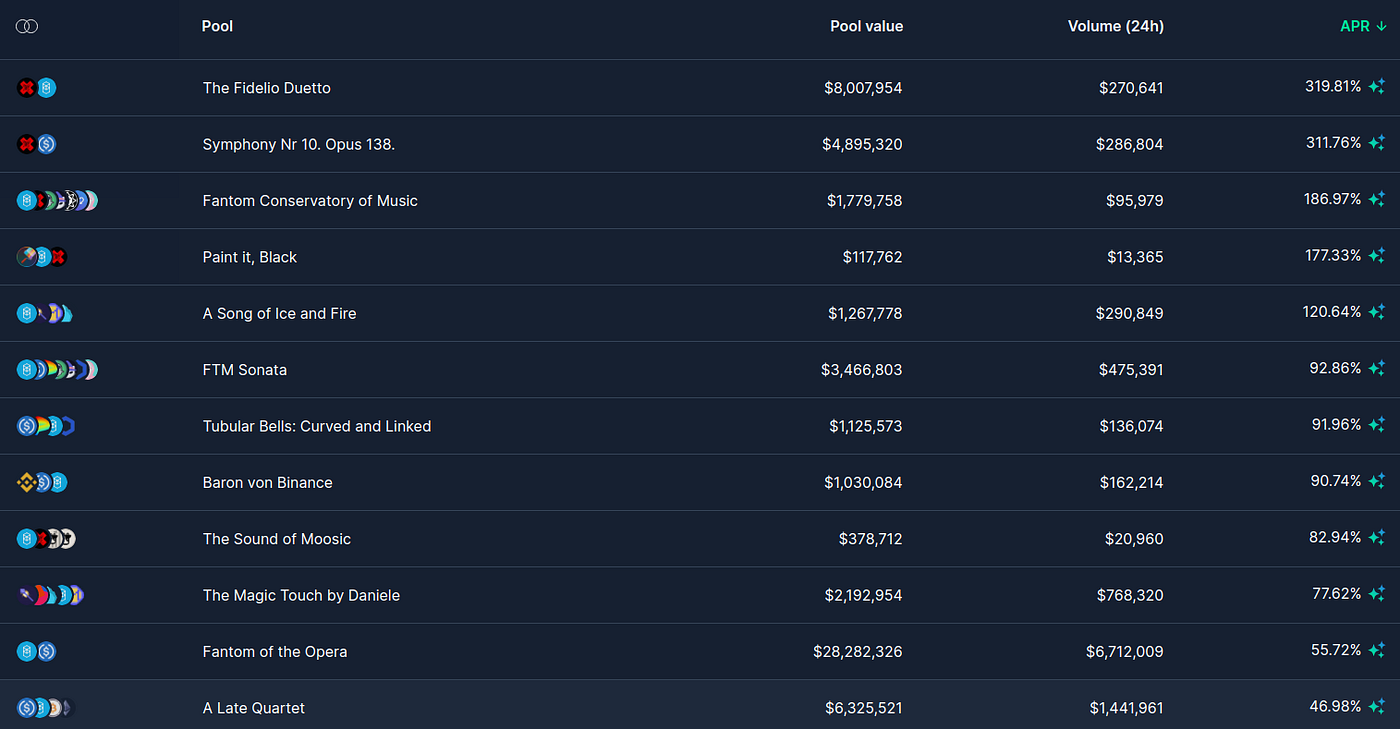Screen dimensions: 1400x729
Task: Open A Late Quartet pool
Action: [253, 708]
